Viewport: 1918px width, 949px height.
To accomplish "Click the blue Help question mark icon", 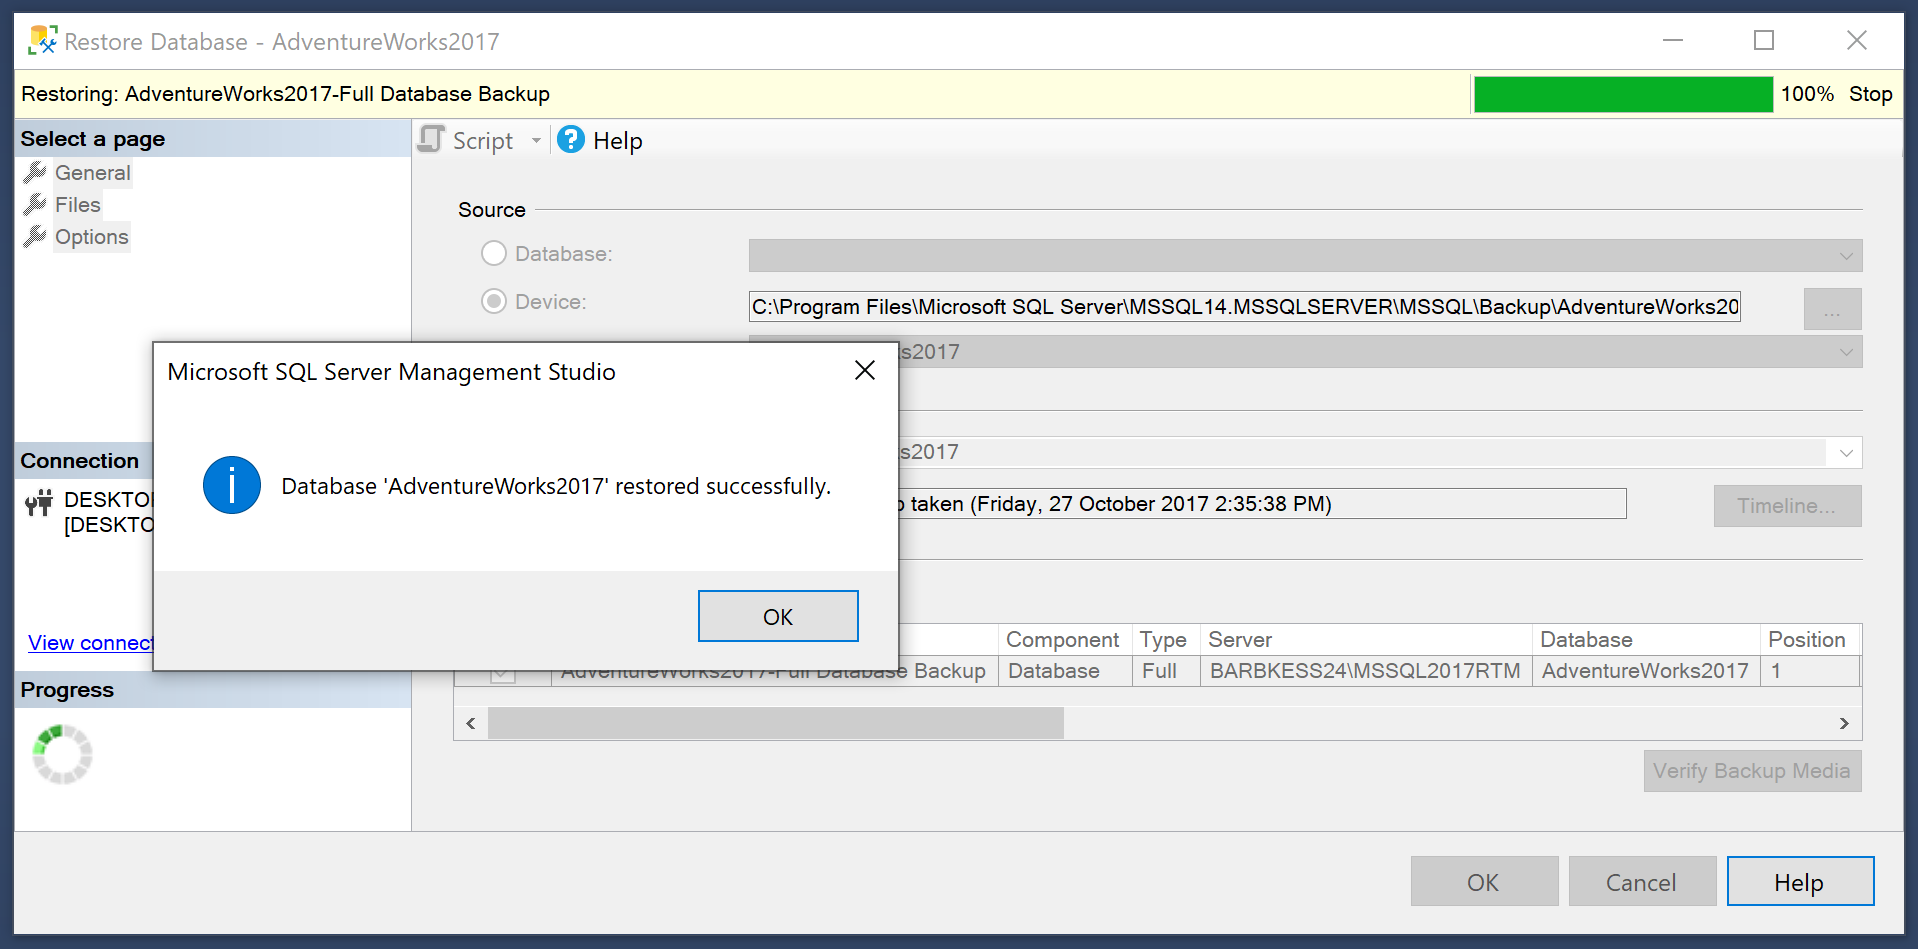I will (570, 139).
